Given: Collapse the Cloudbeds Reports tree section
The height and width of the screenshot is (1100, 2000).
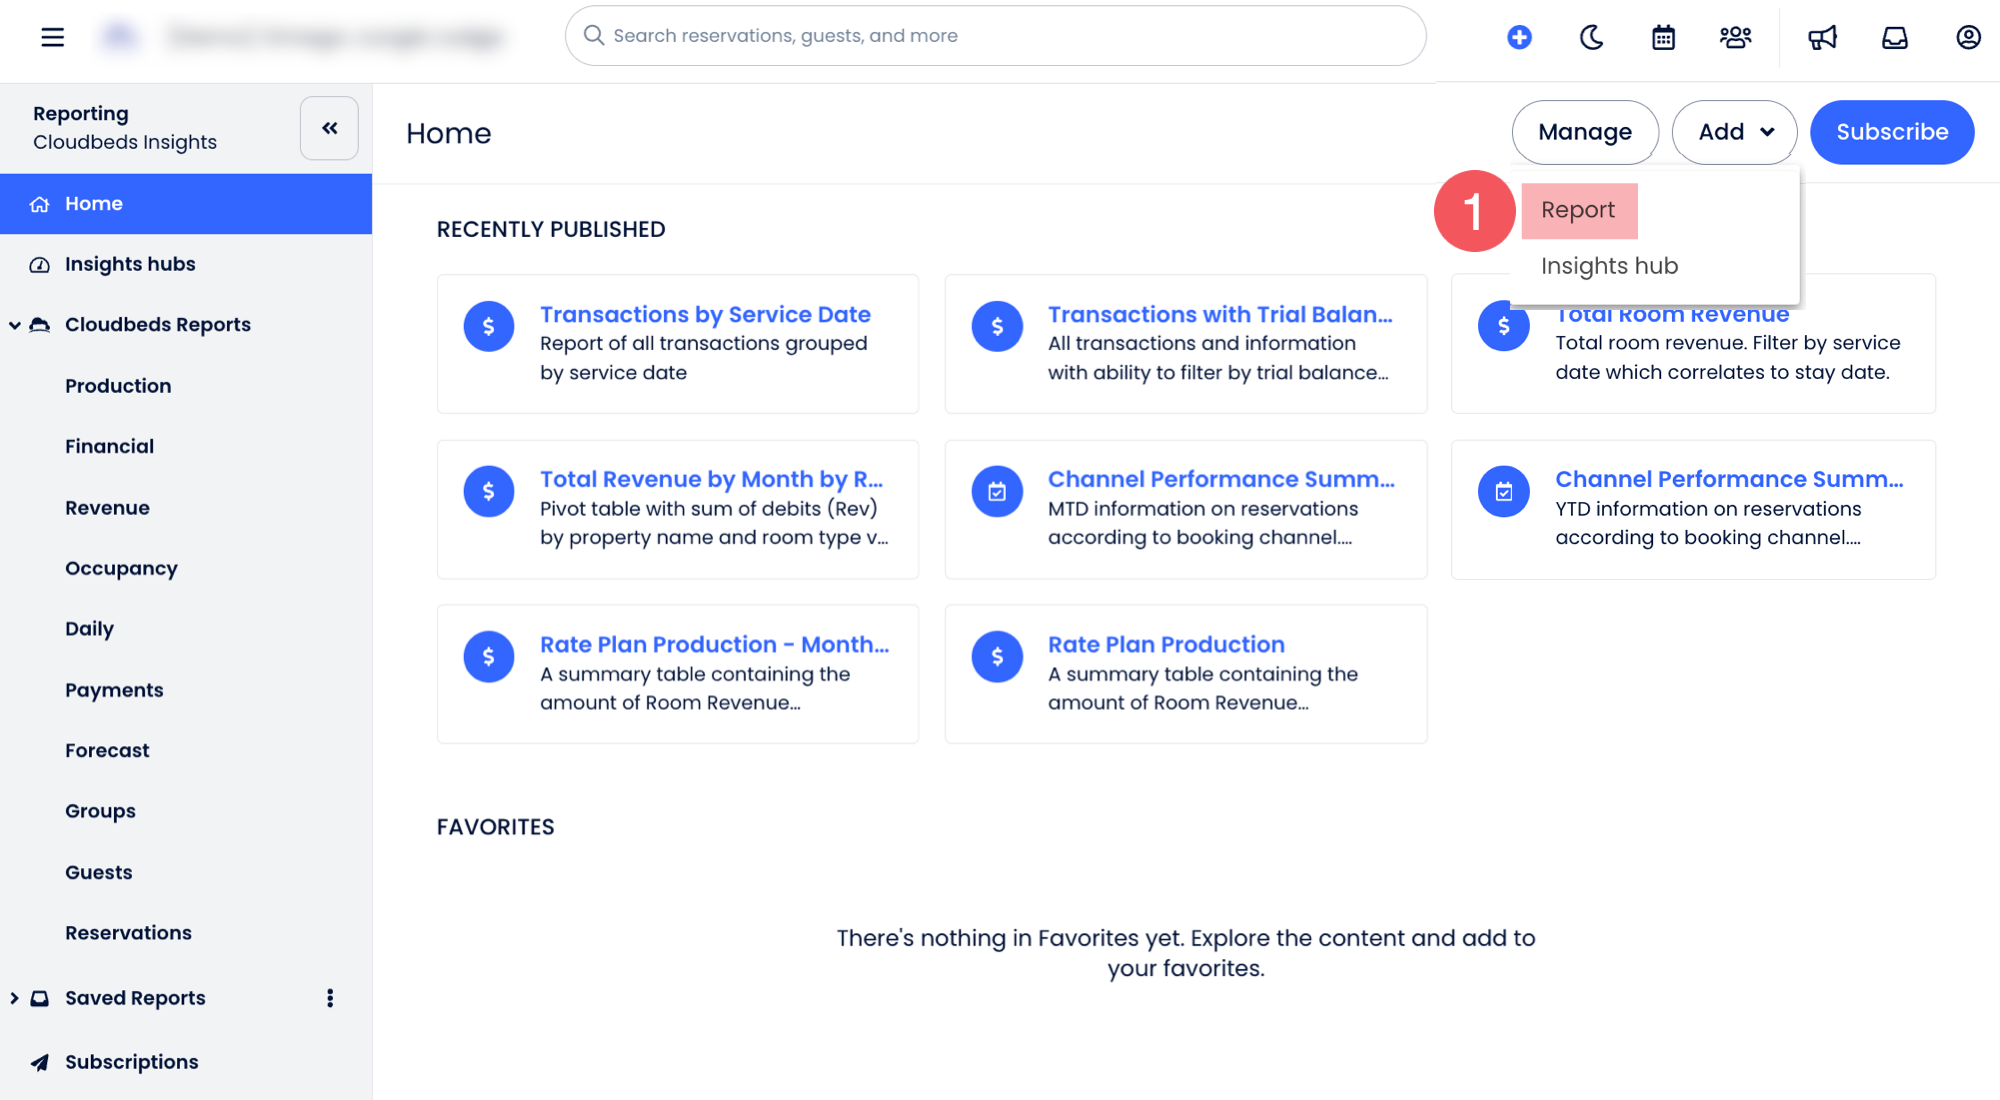Looking at the screenshot, I should click(15, 325).
